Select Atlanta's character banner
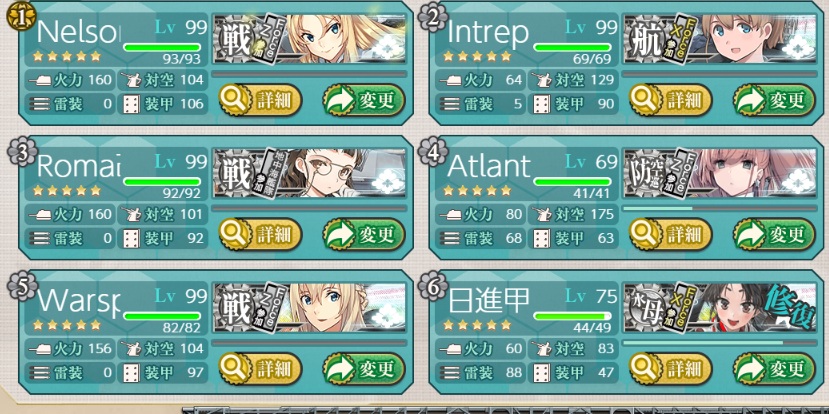Image resolution: width=829 pixels, height=414 pixels. [720, 173]
